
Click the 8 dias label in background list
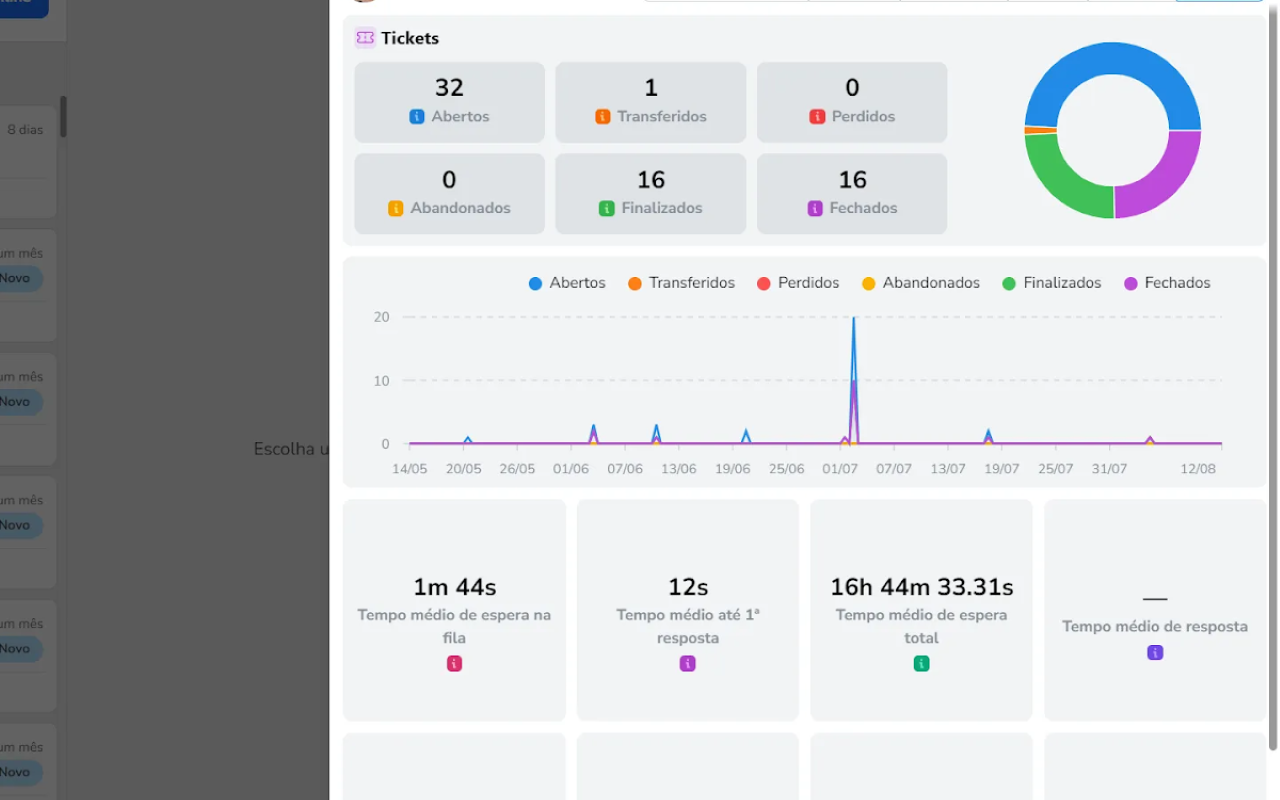click(25, 130)
